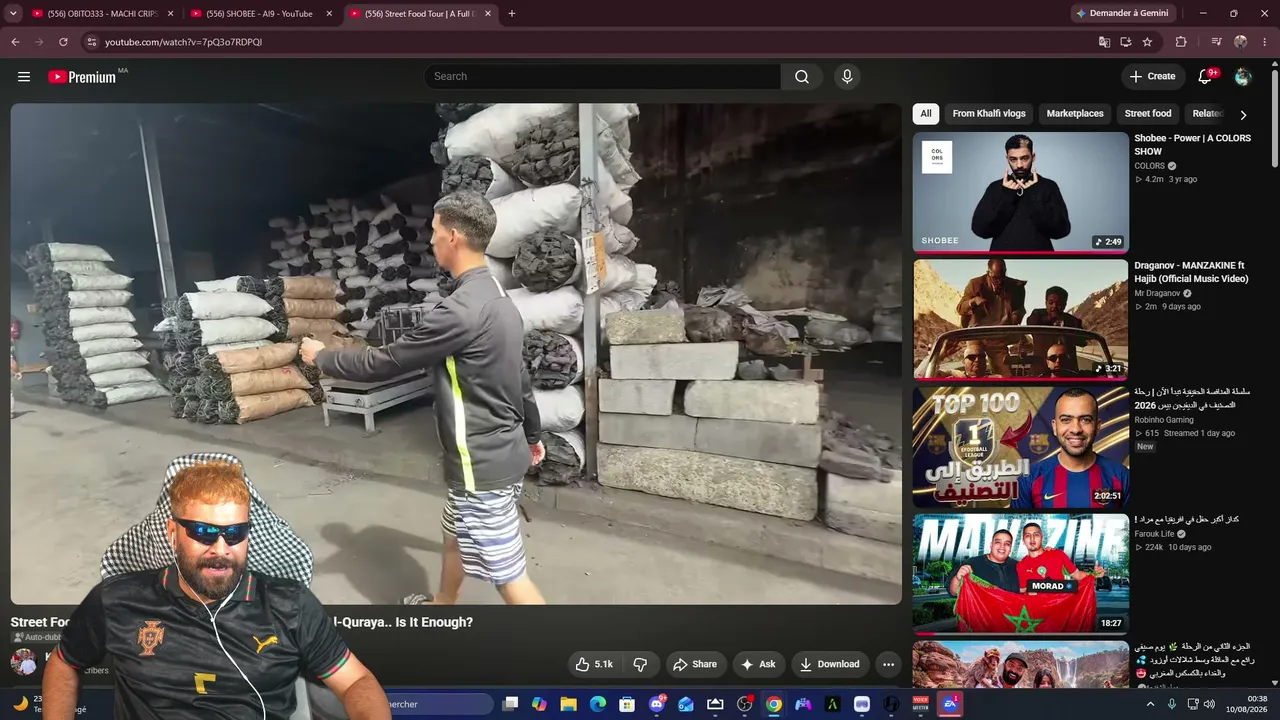Click the search magnifier button
The image size is (1280, 720).
point(802,77)
